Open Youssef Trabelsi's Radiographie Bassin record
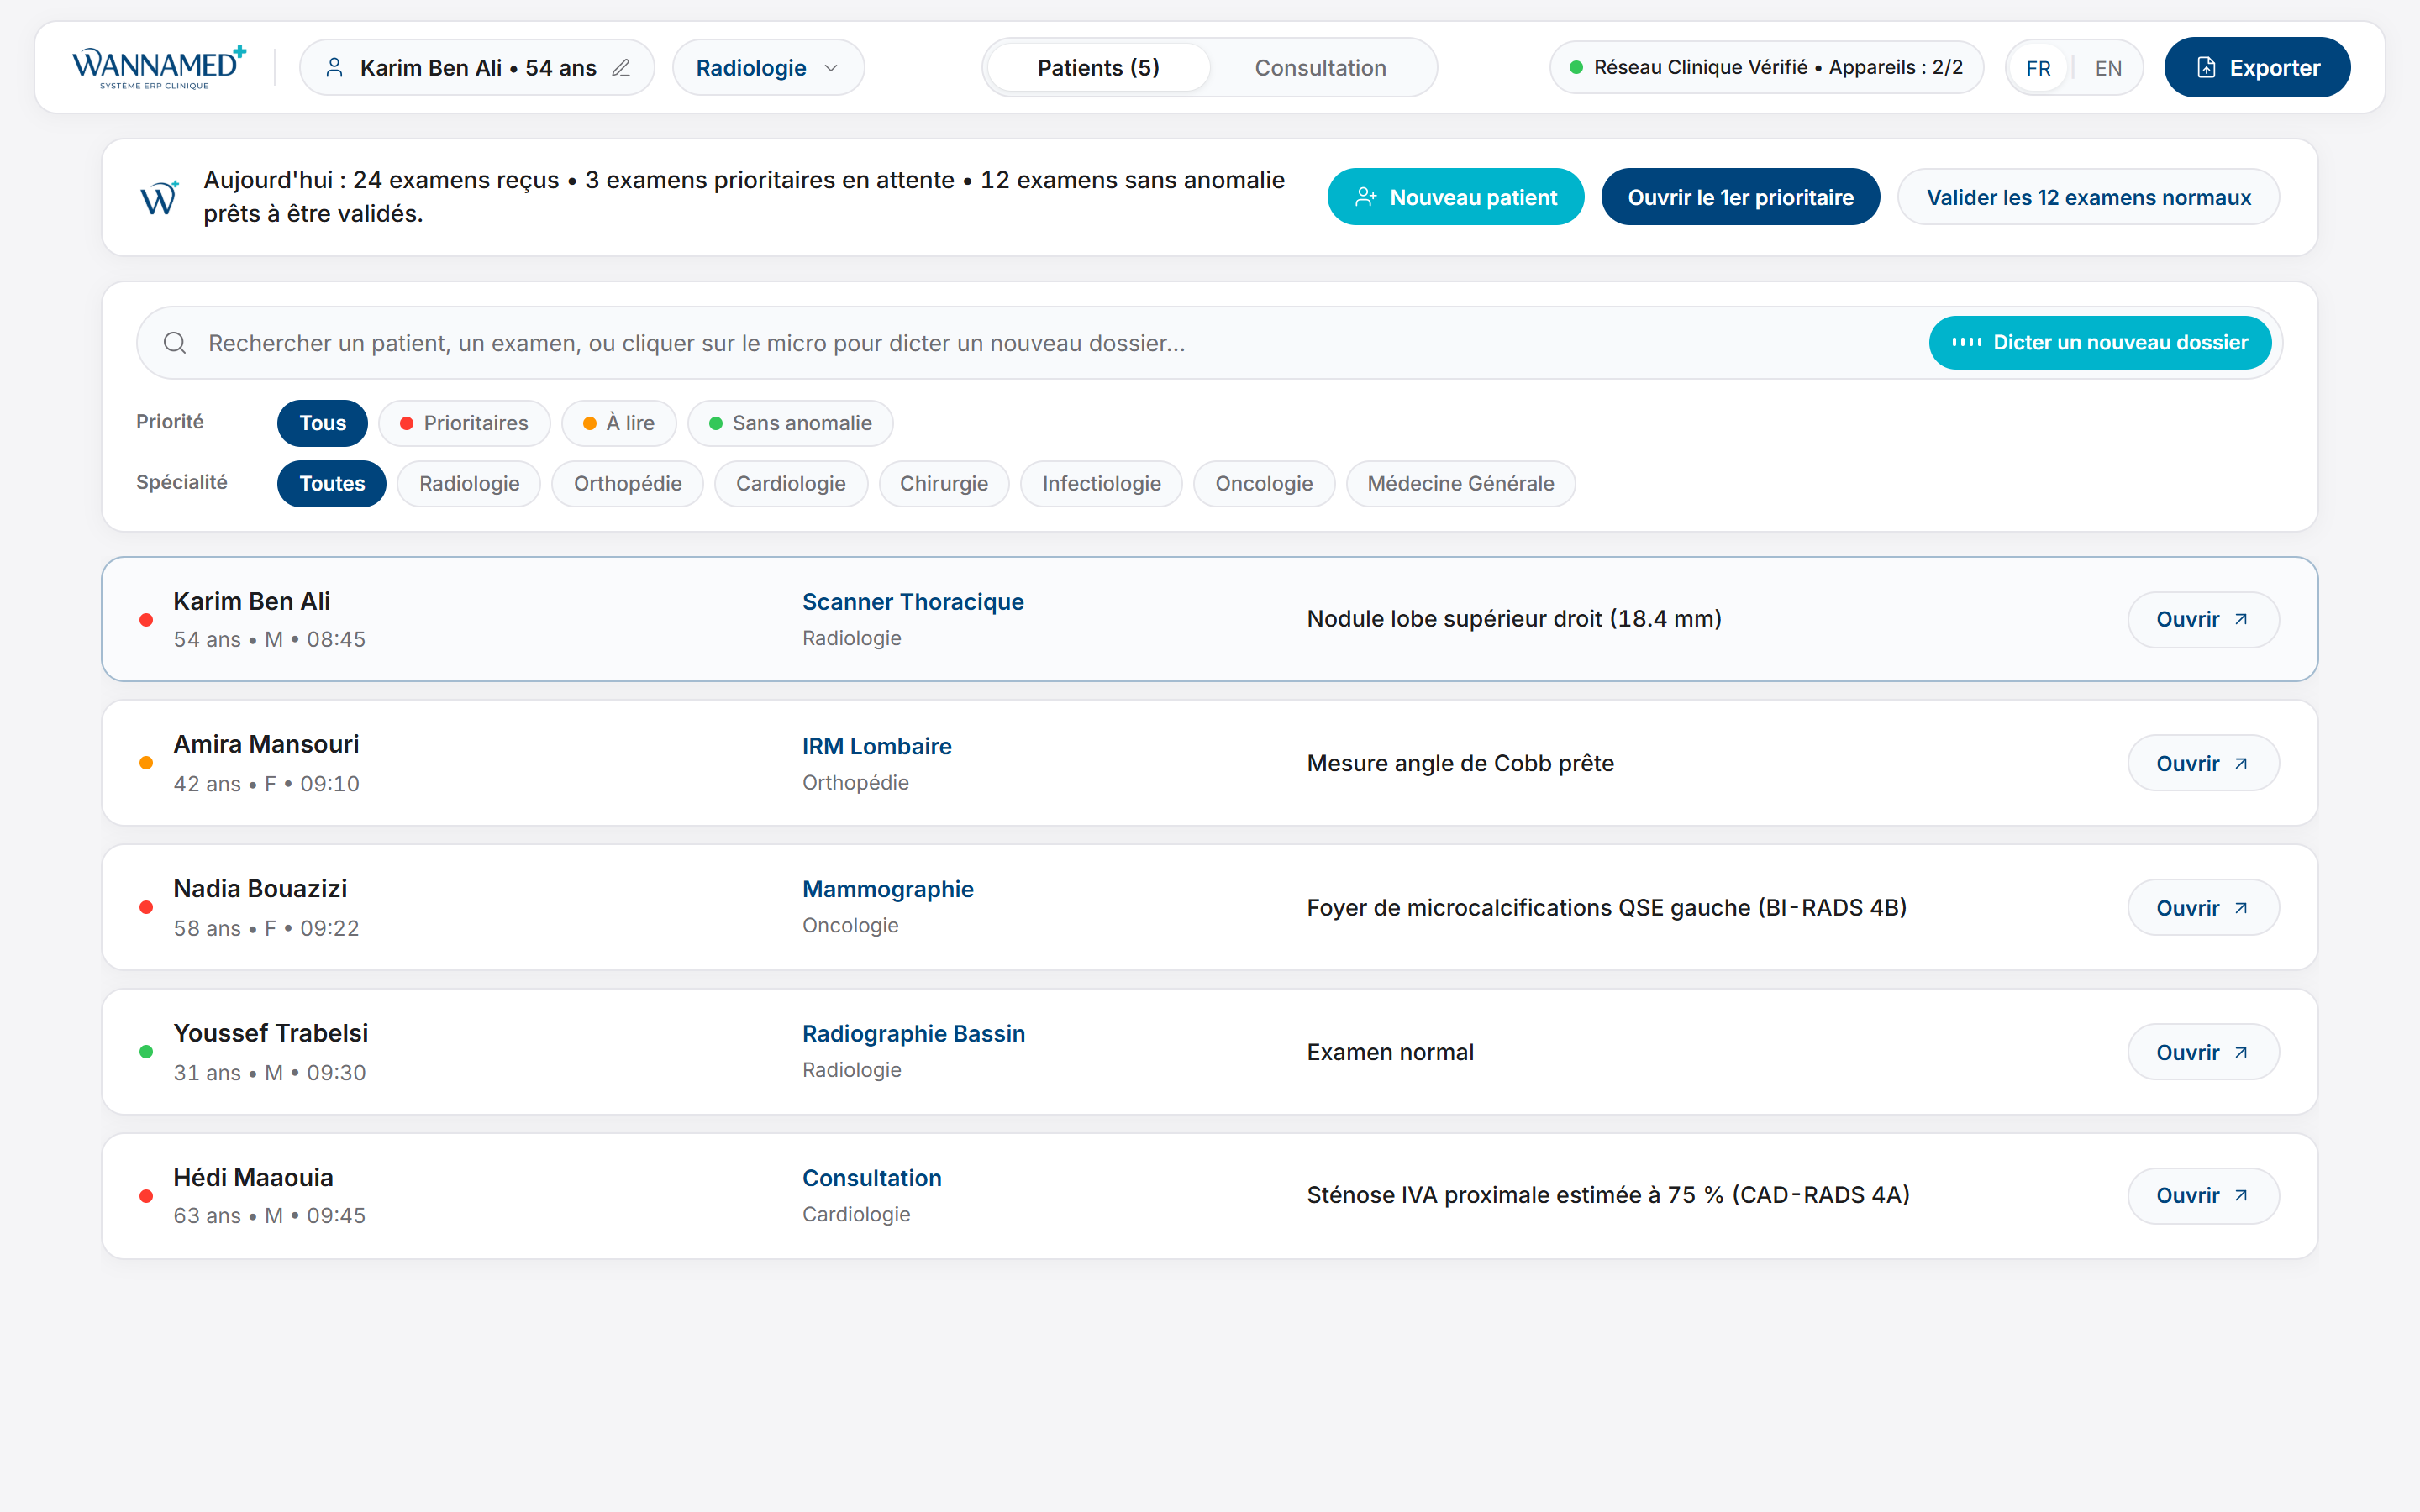This screenshot has width=2420, height=1512. (x=2203, y=1053)
